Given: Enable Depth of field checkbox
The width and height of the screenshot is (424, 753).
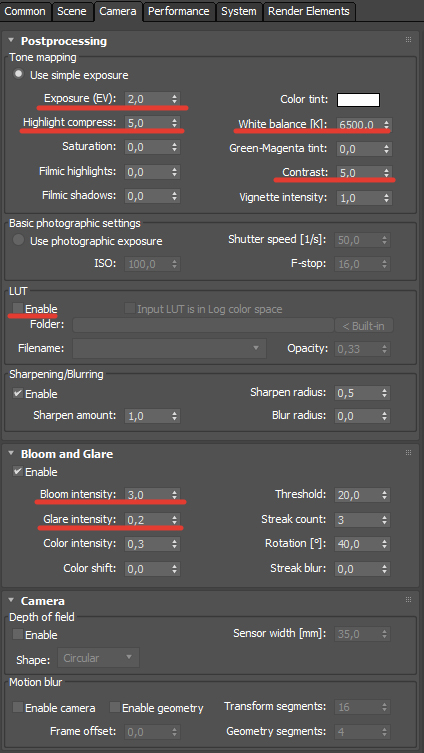Looking at the screenshot, I should coord(18,634).
